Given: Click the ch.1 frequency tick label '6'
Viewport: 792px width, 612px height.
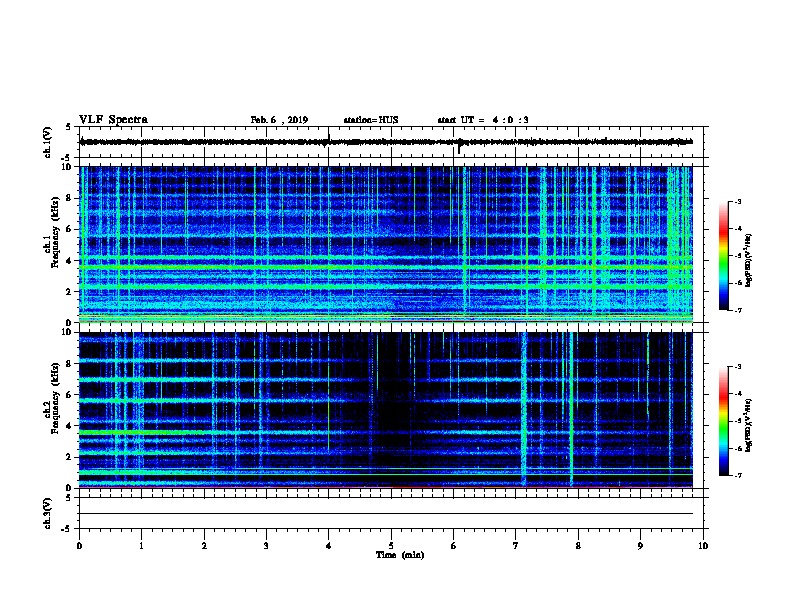Looking at the screenshot, I should [x=70, y=229].
